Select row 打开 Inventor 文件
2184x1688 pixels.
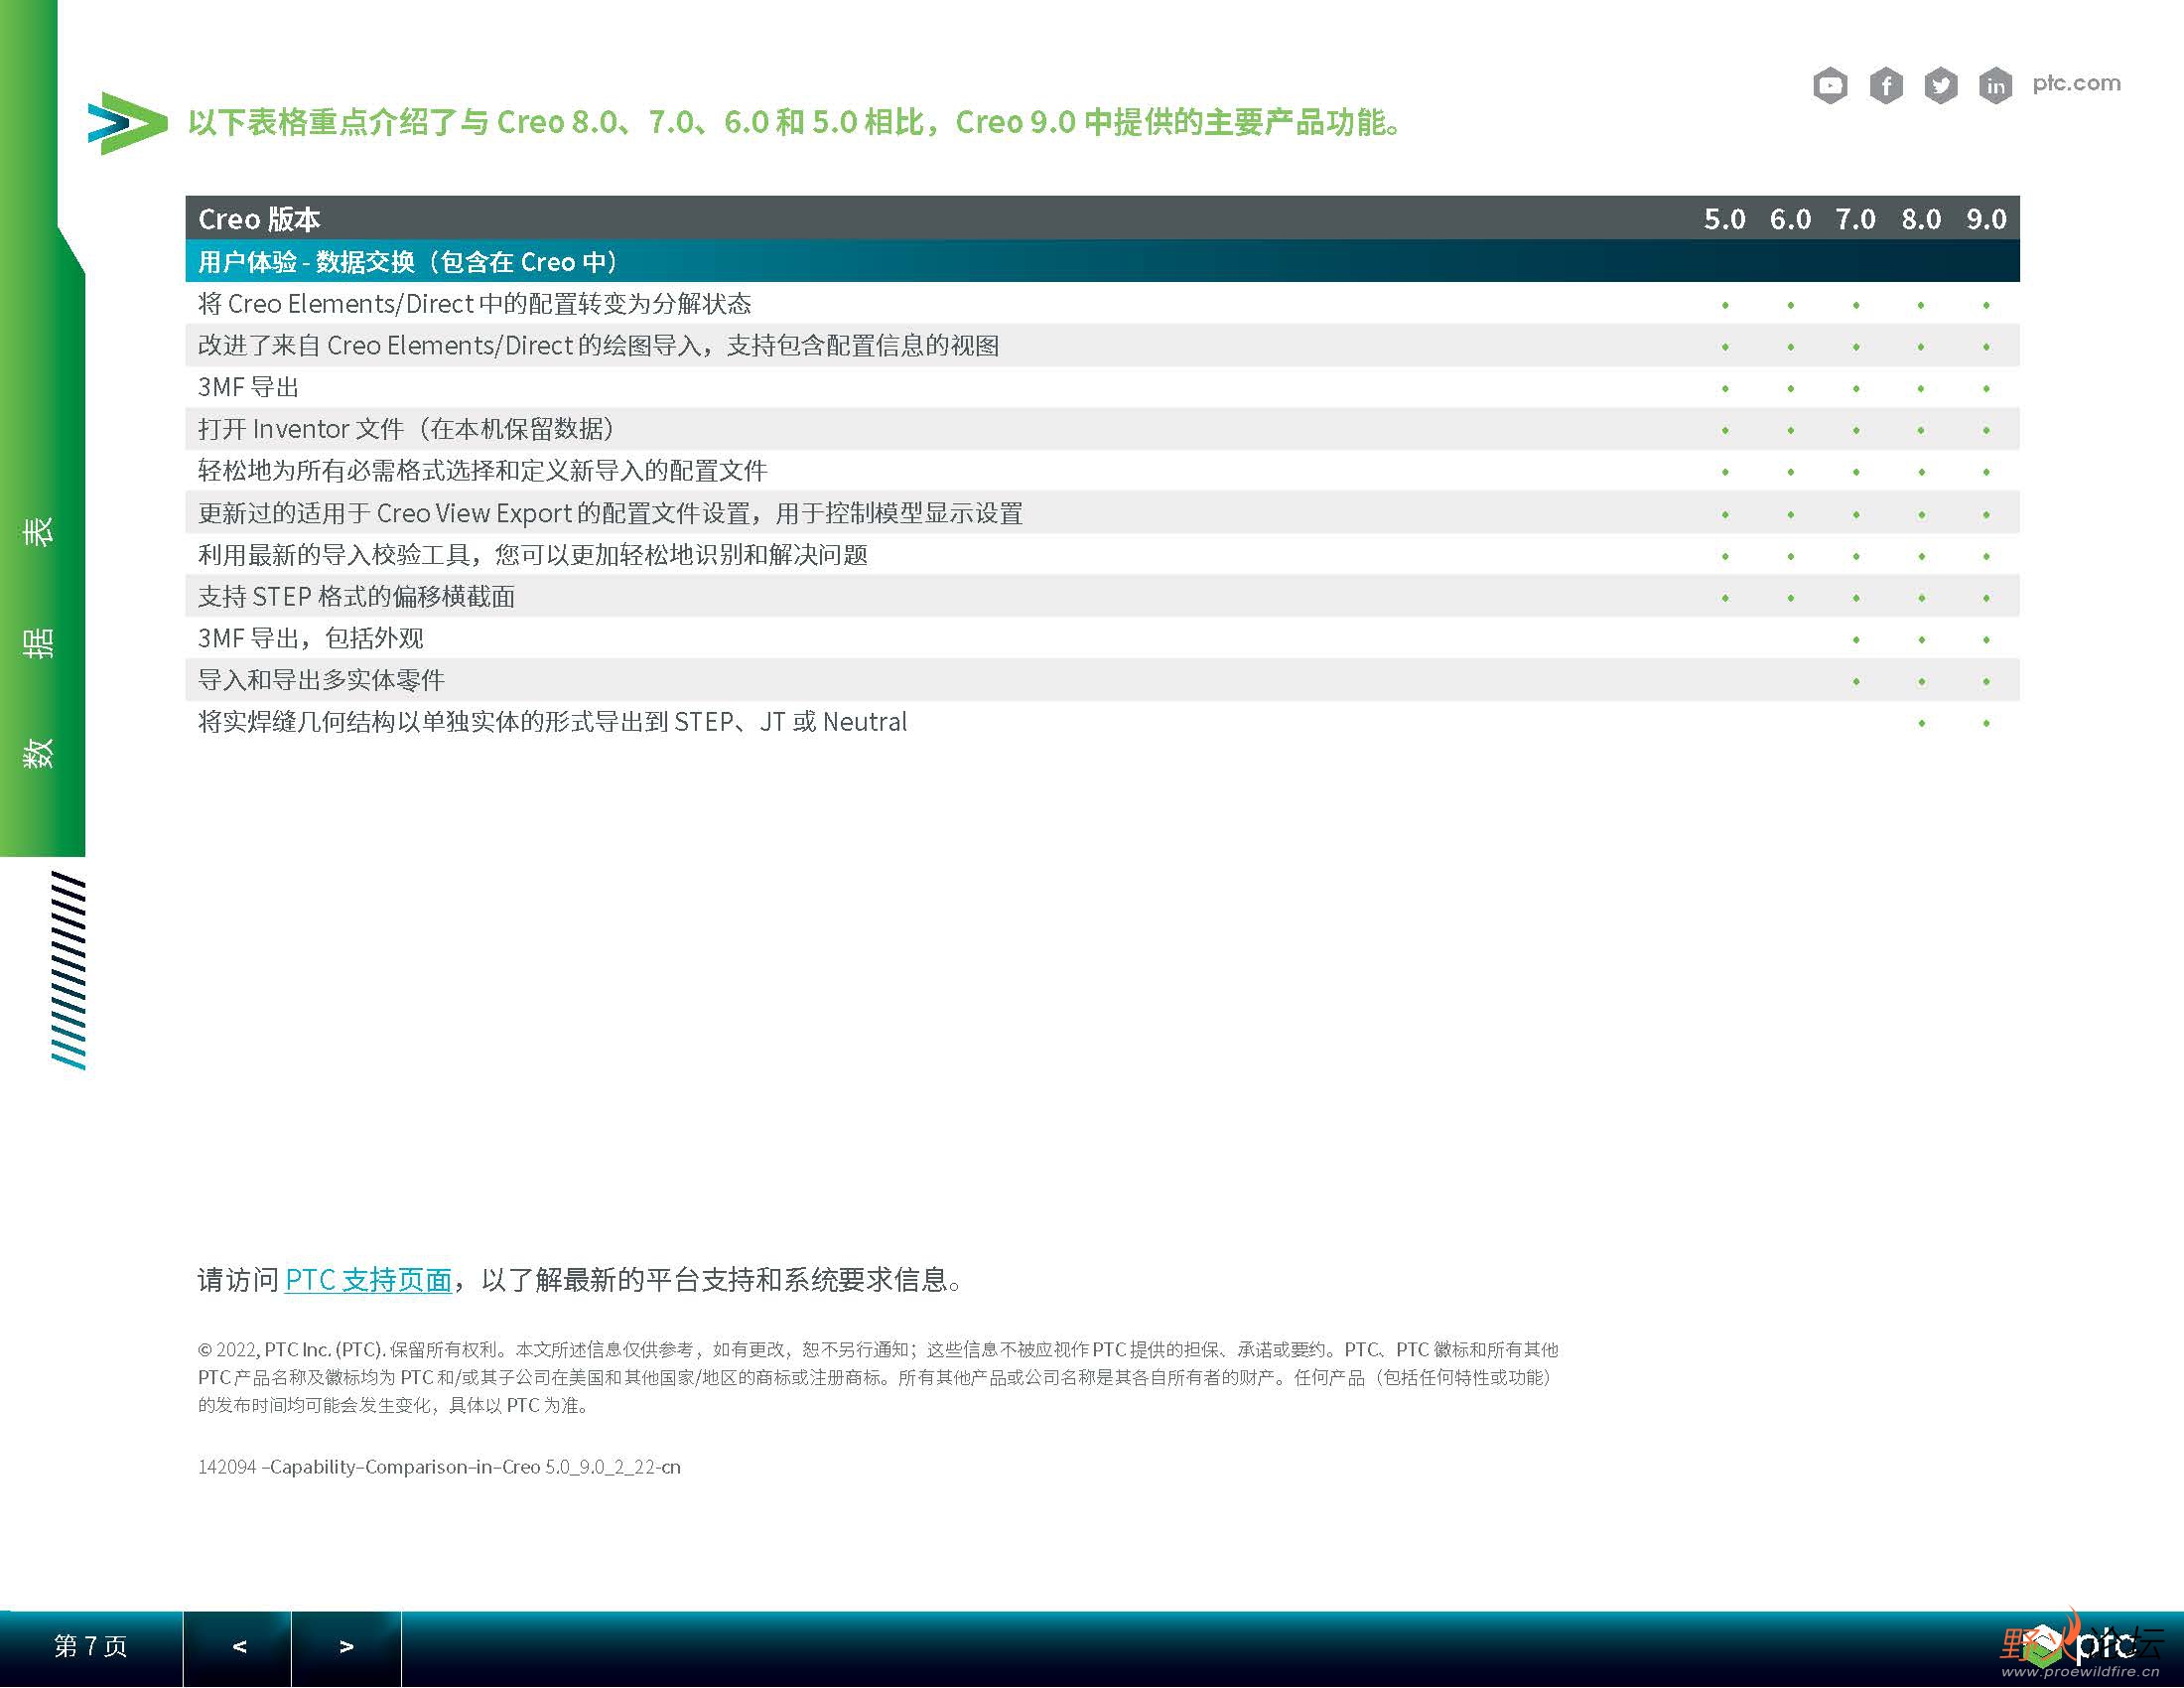(x=1102, y=430)
